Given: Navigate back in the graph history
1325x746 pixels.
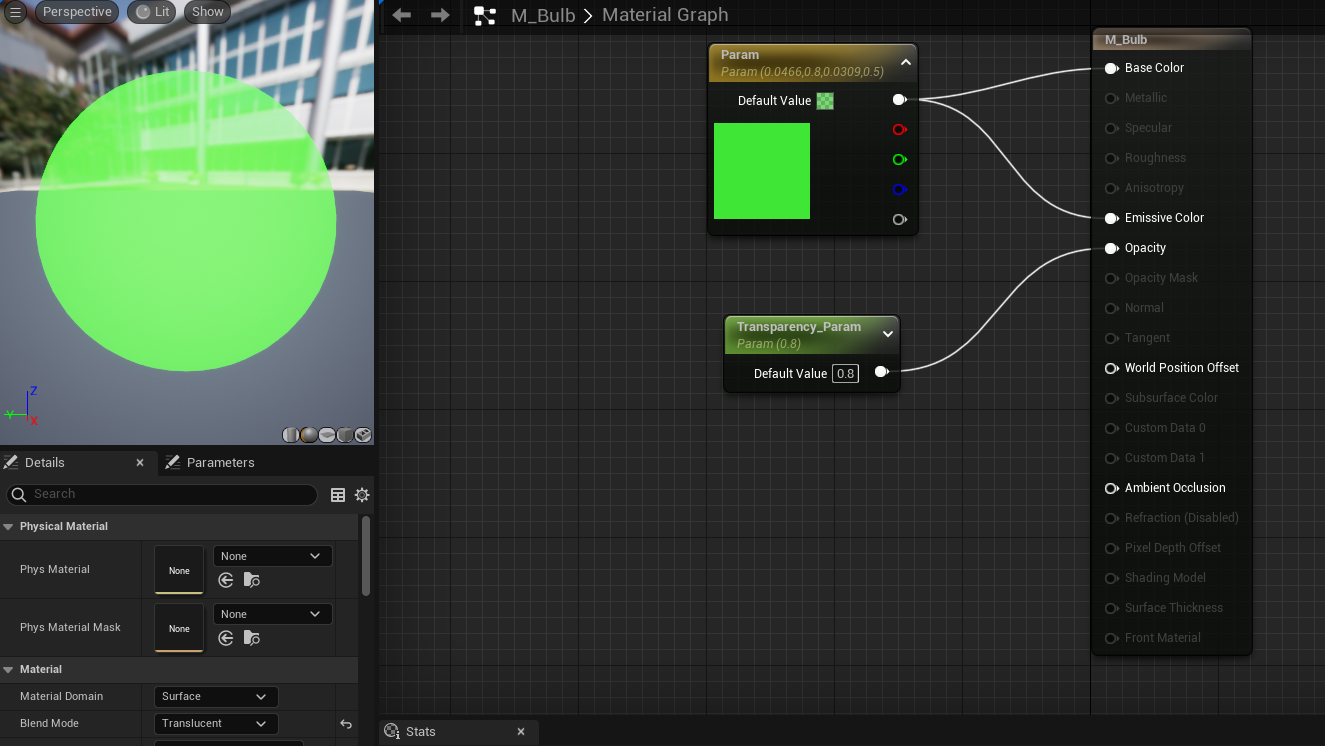Looking at the screenshot, I should pyautogui.click(x=402, y=15).
